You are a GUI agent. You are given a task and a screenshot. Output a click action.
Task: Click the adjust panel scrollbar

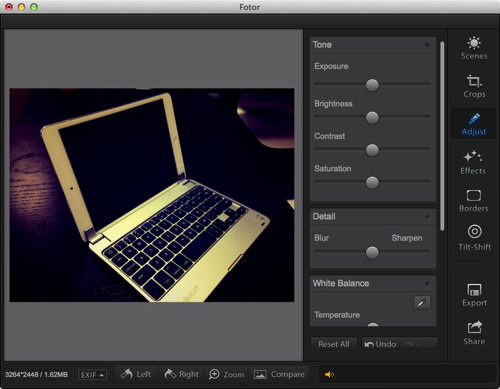tap(442, 136)
